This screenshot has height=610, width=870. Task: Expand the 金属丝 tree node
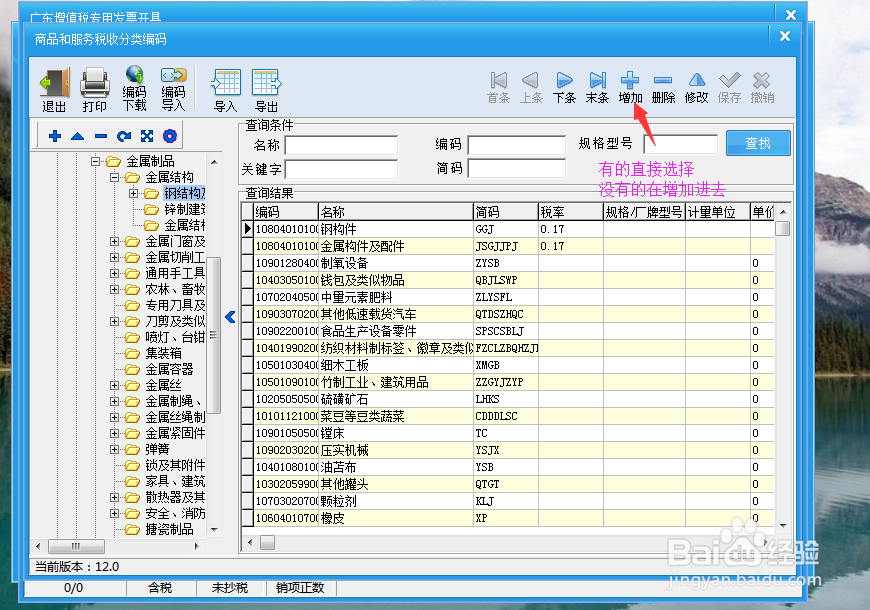114,385
